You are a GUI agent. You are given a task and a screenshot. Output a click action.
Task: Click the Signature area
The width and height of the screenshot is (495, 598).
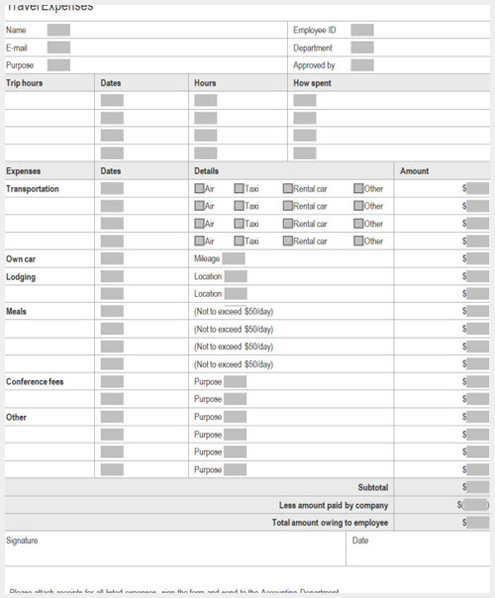(x=175, y=548)
